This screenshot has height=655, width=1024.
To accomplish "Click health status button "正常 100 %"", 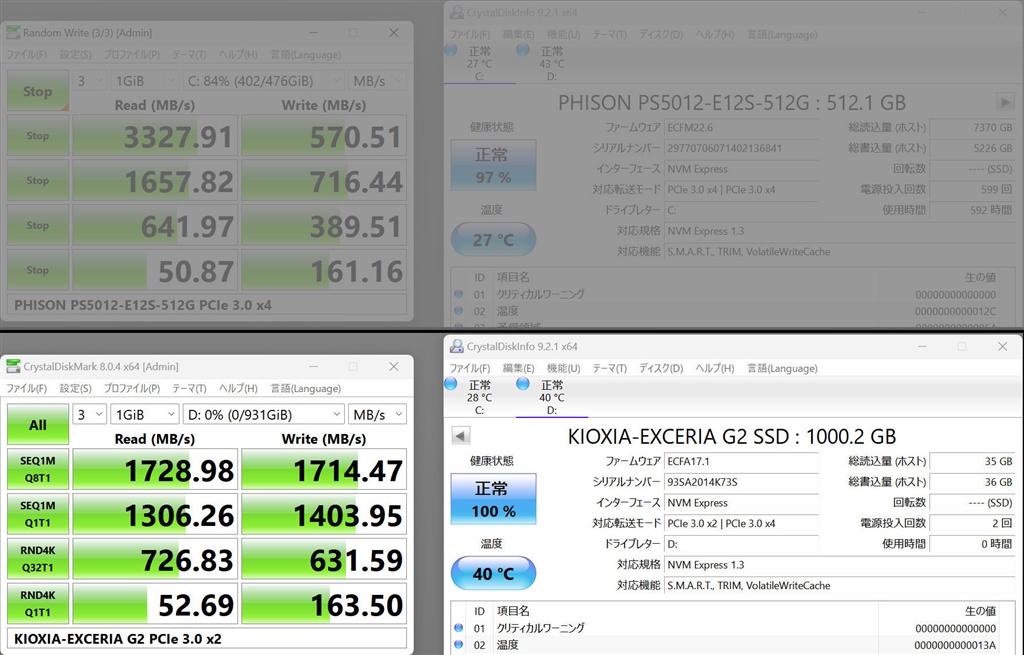I will point(493,499).
